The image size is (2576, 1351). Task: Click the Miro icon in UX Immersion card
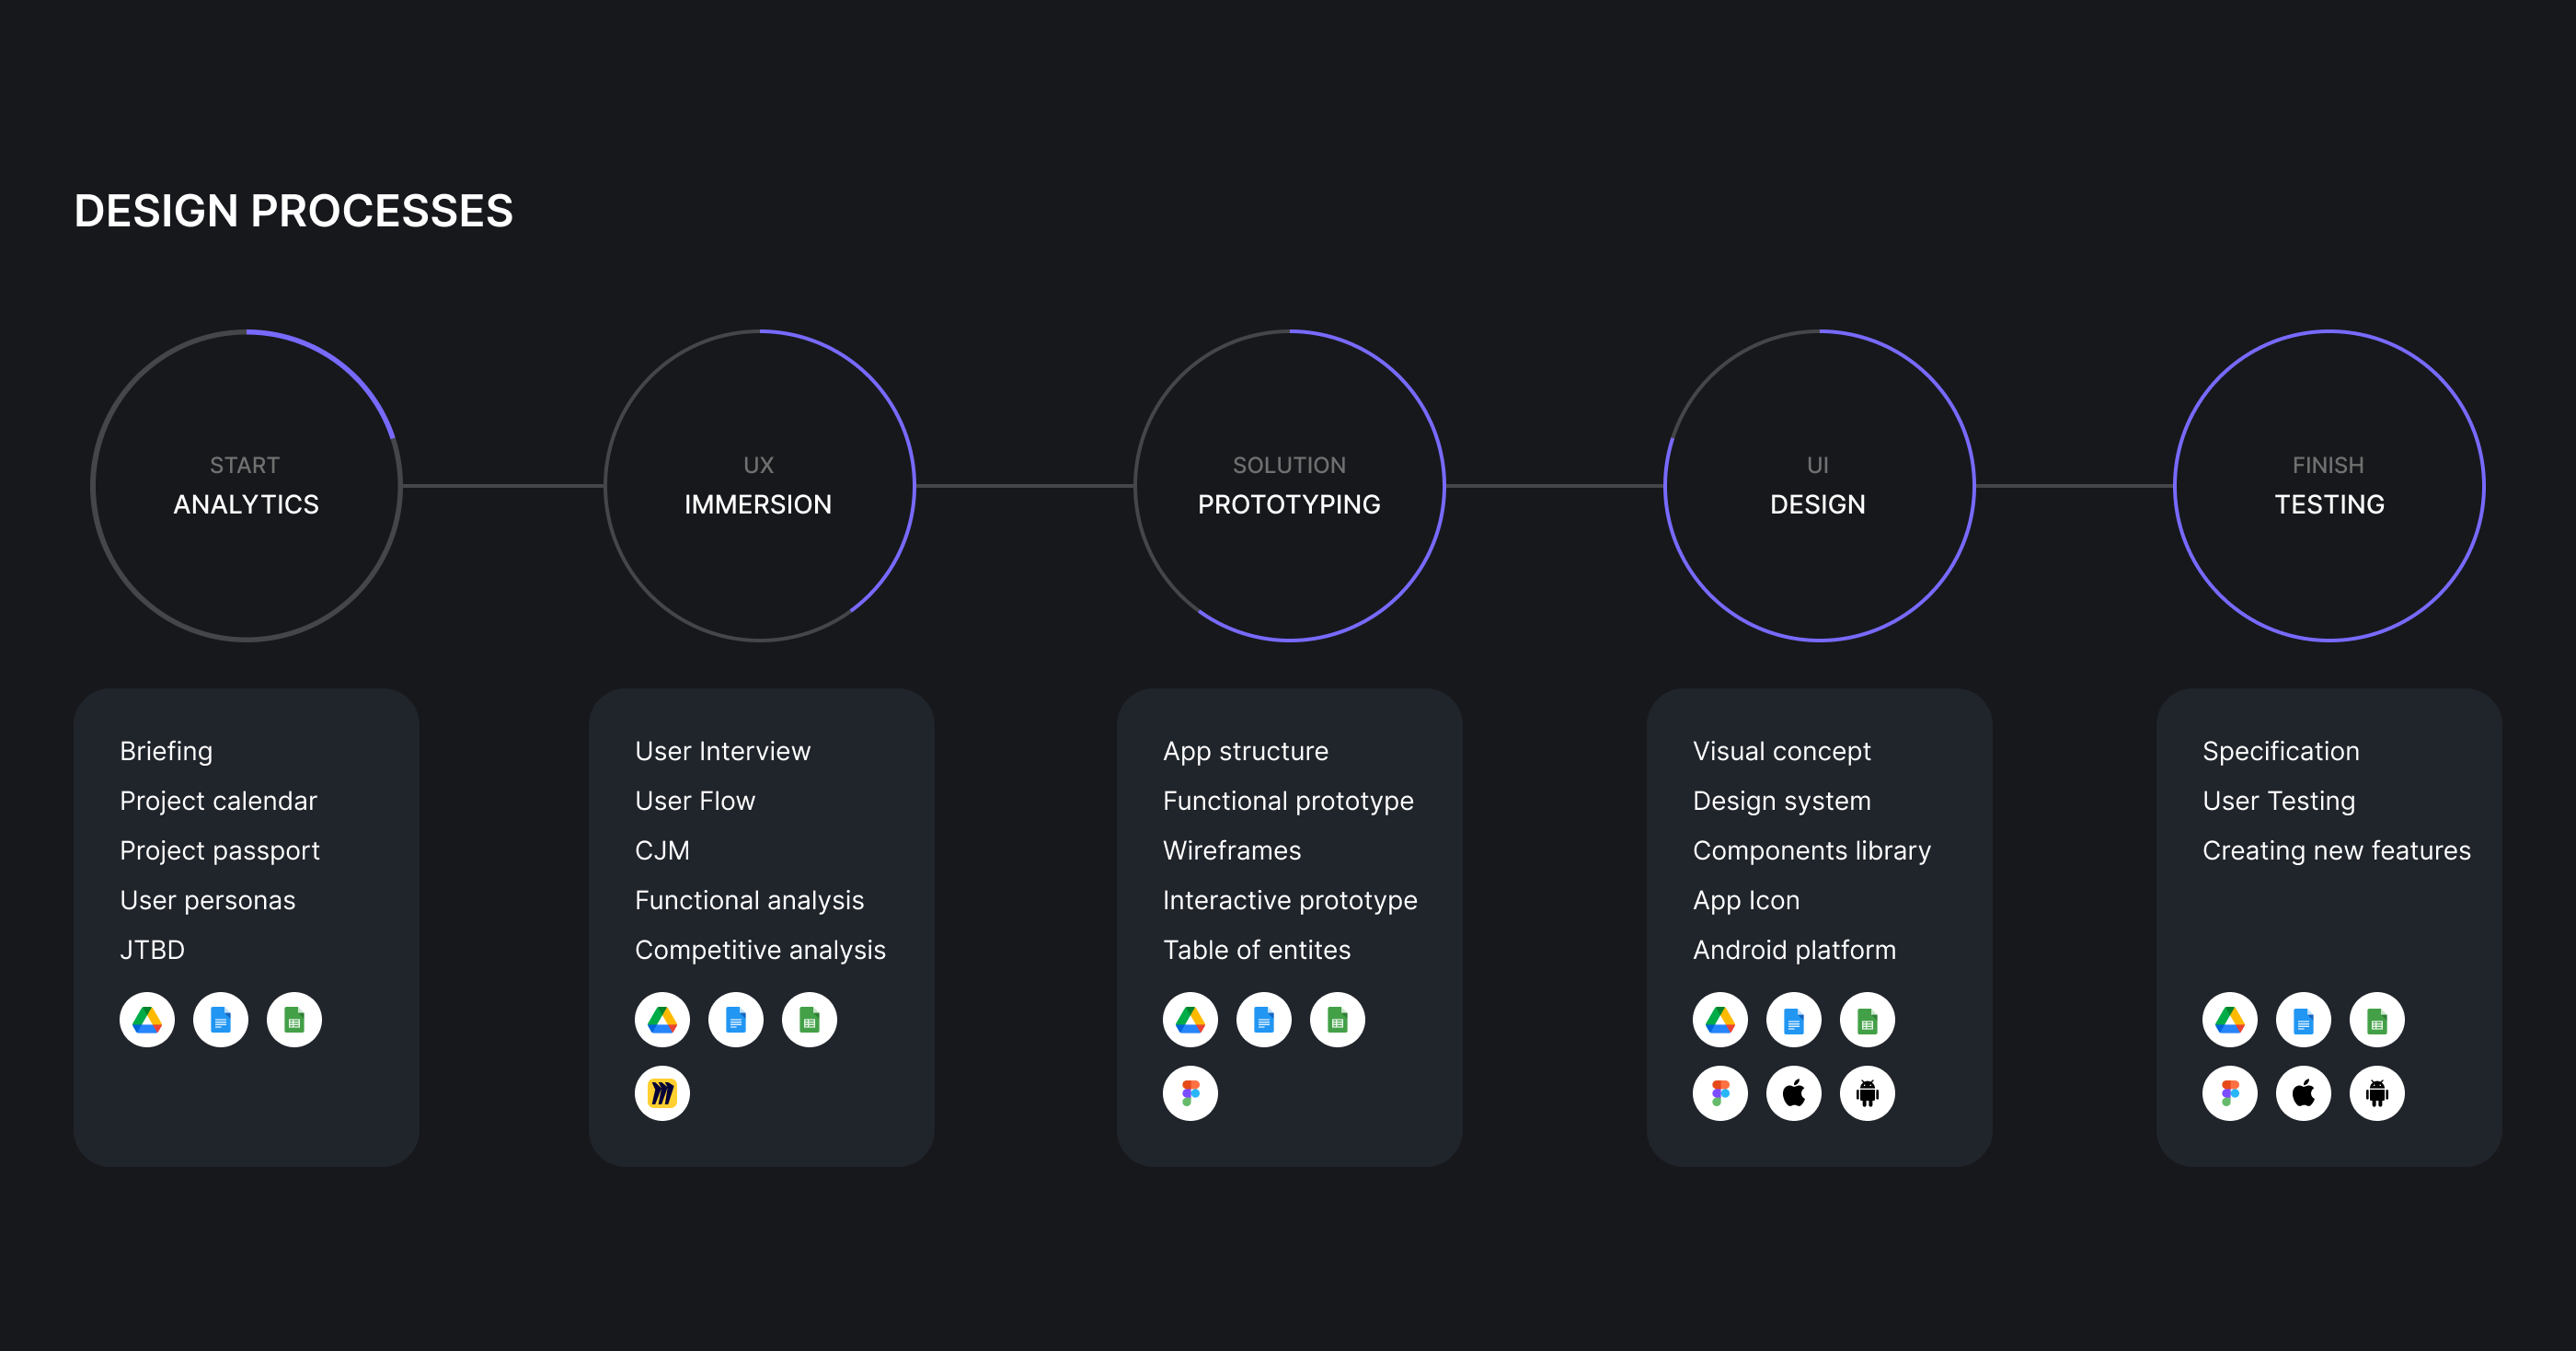pyautogui.click(x=662, y=1093)
